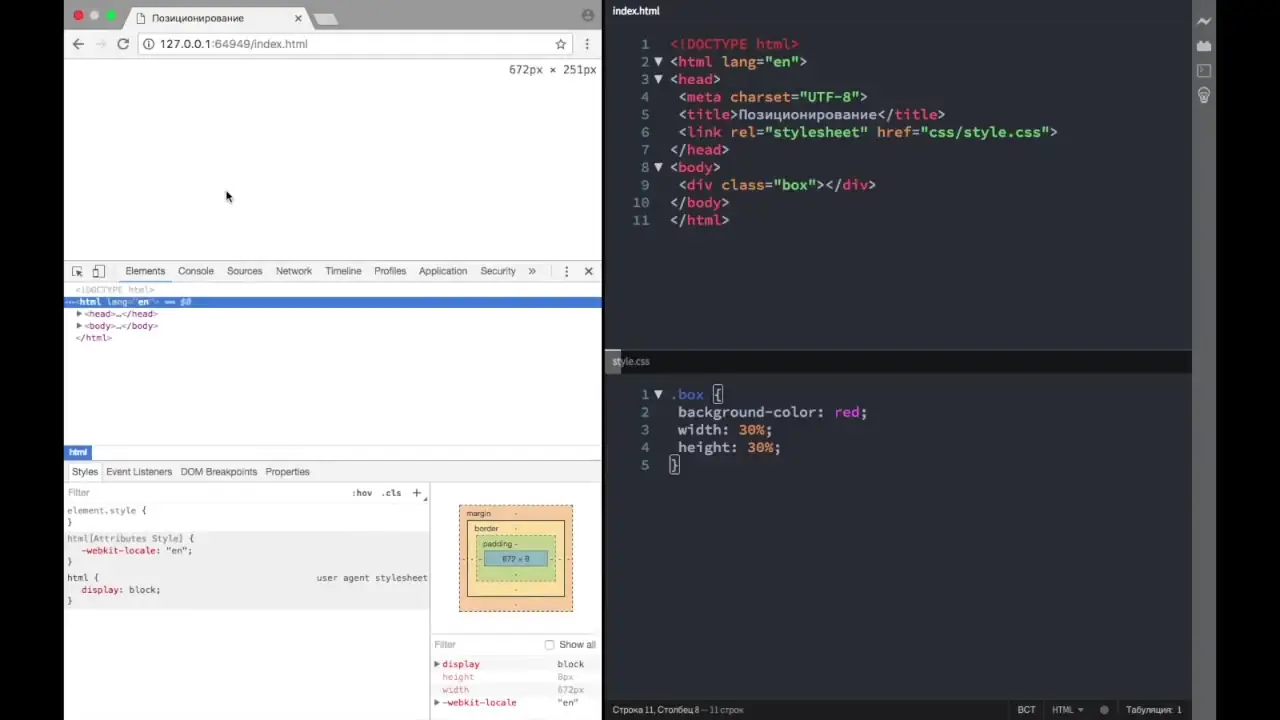This screenshot has height=720, width=1280.
Task: Show more DevTools tabs via chevron
Action: pos(532,271)
